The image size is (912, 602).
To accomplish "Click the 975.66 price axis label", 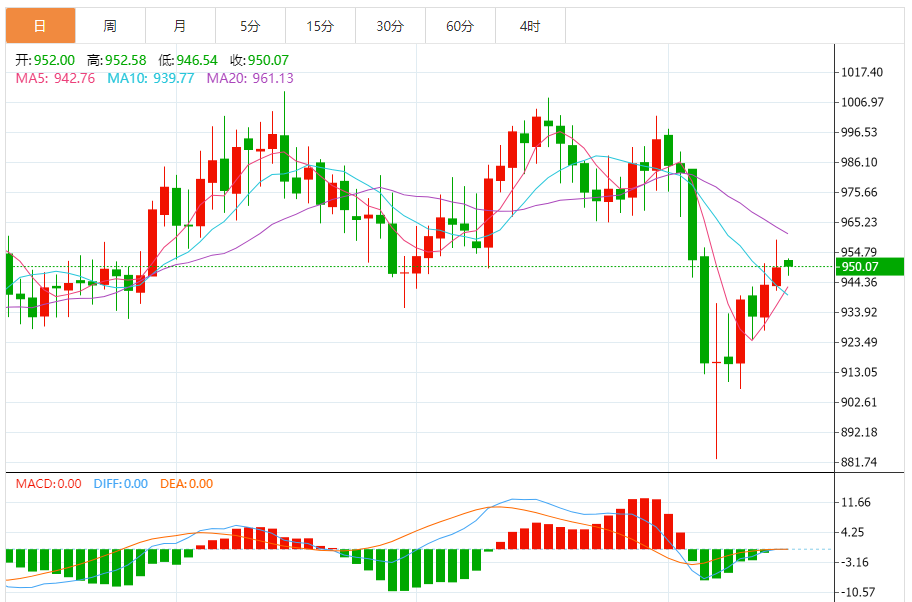I will click(859, 193).
